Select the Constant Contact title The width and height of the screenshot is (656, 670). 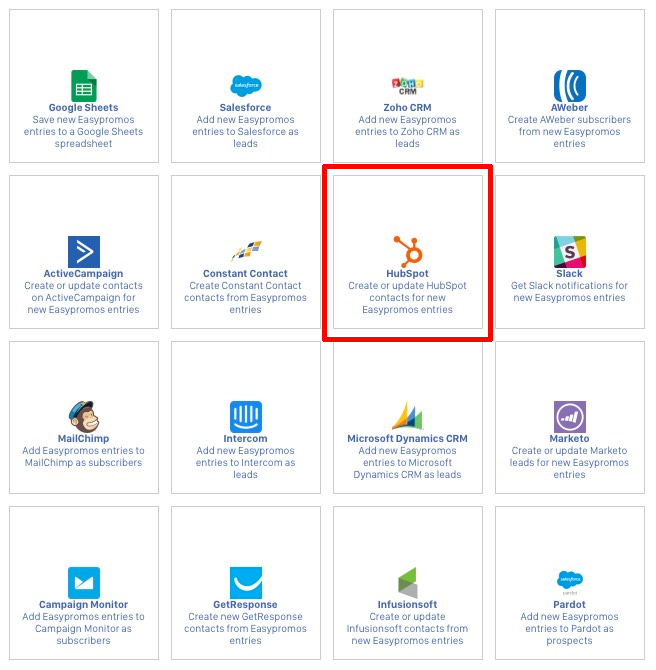(245, 273)
